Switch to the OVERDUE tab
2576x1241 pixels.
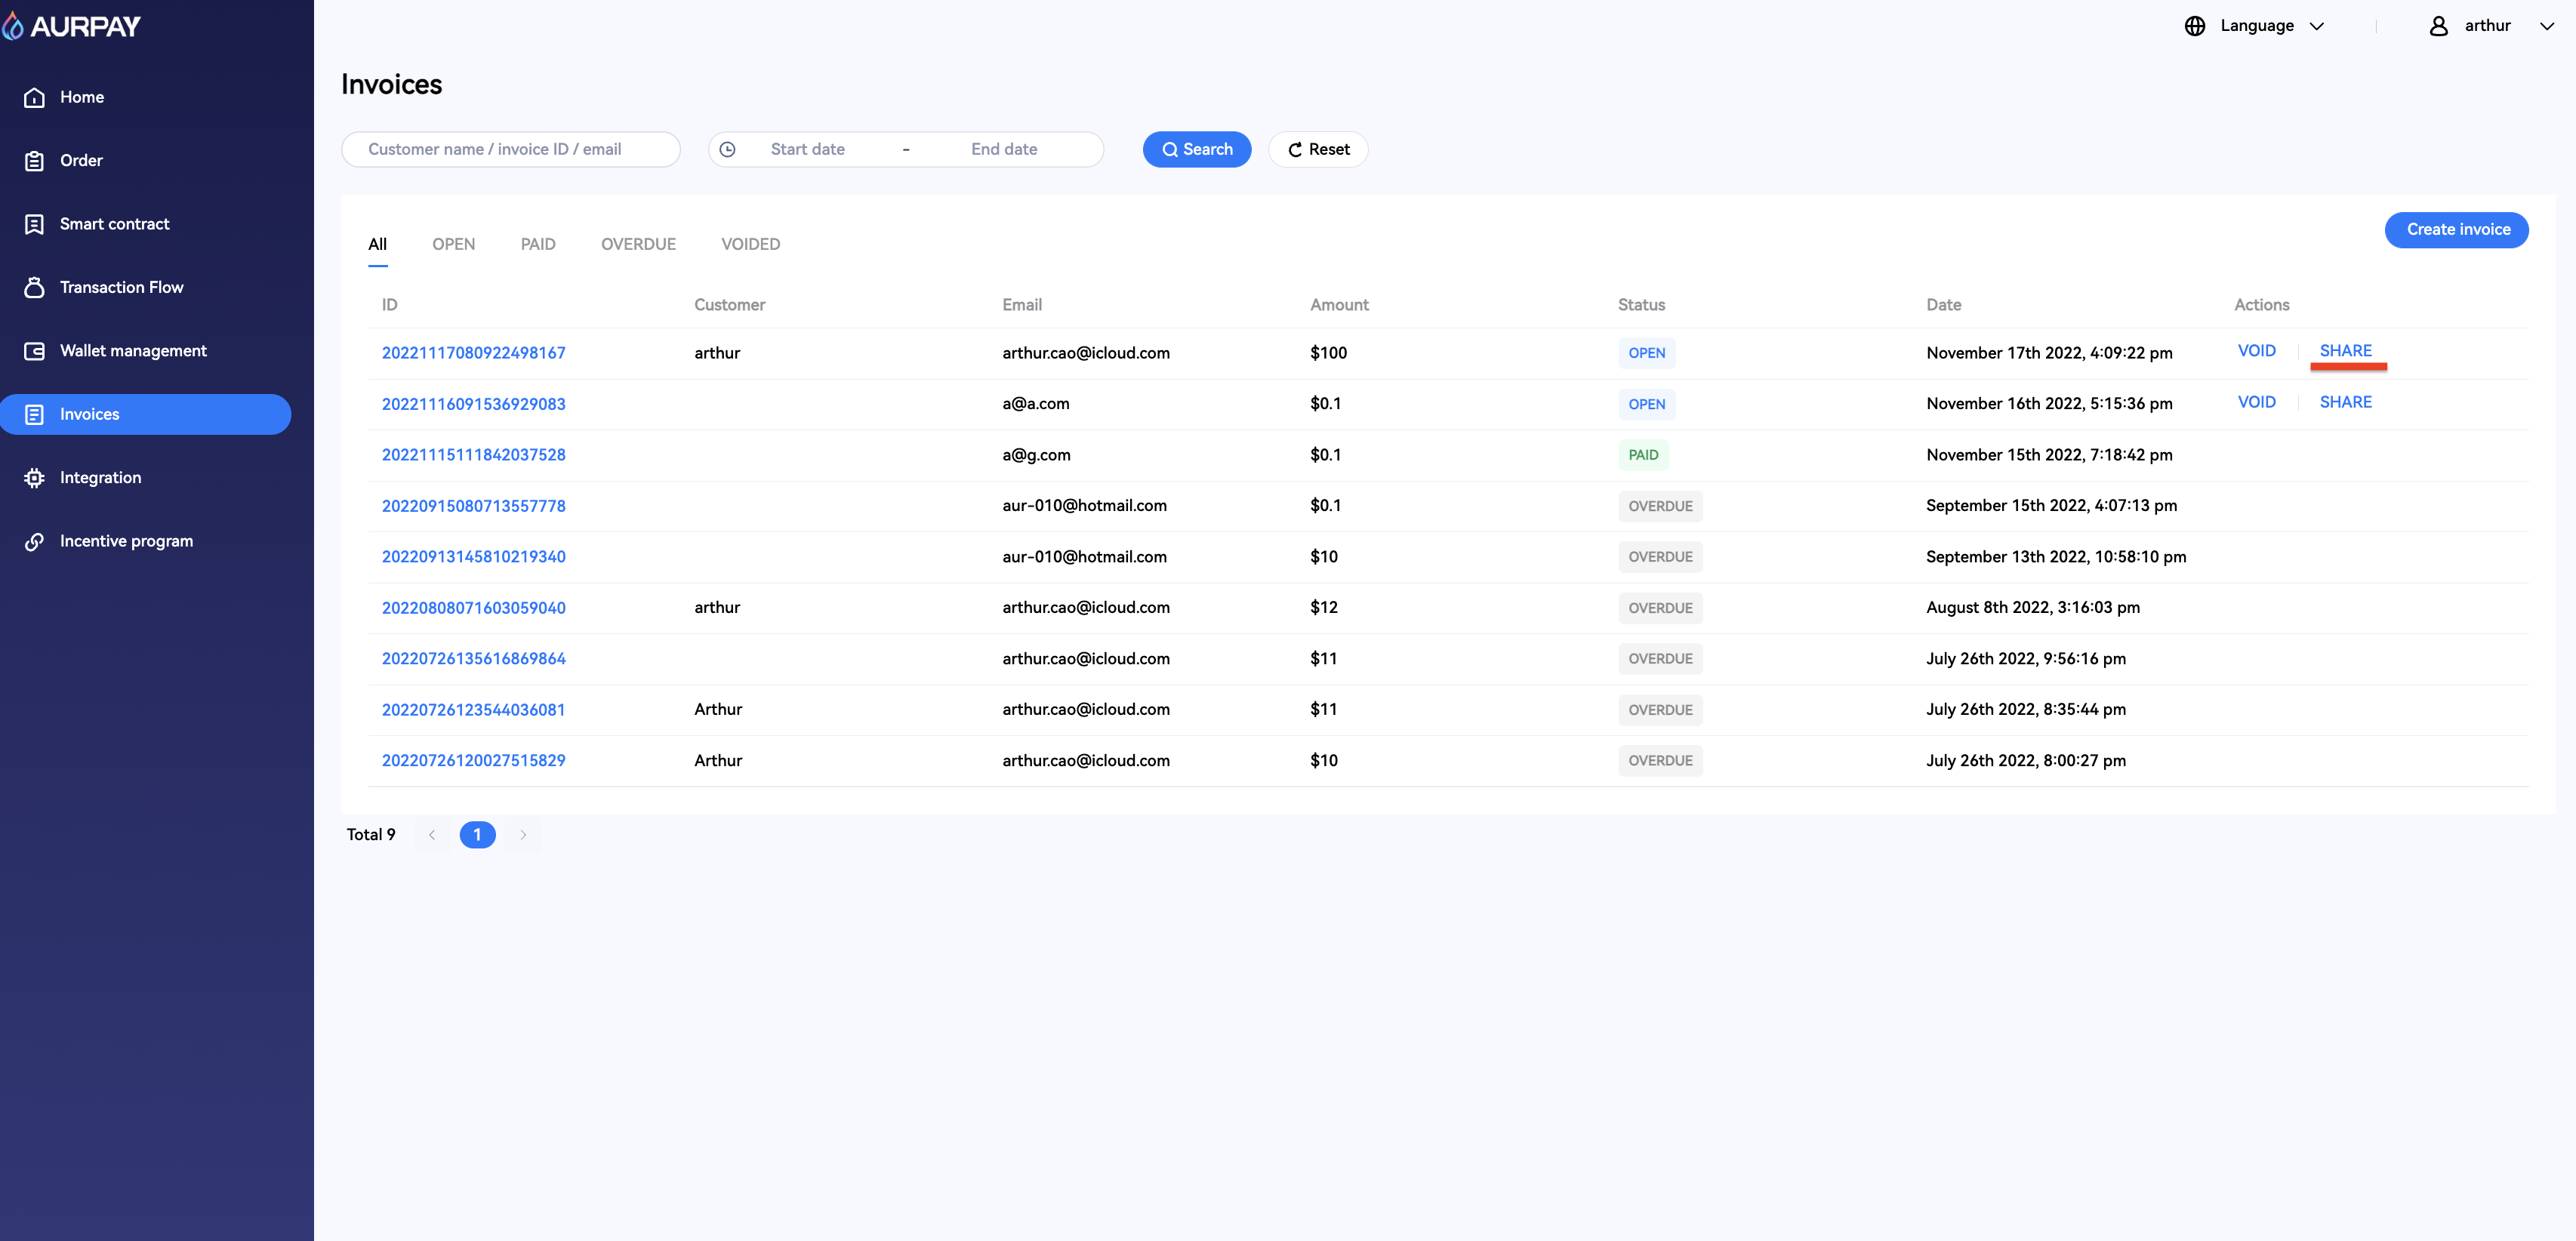click(x=638, y=244)
